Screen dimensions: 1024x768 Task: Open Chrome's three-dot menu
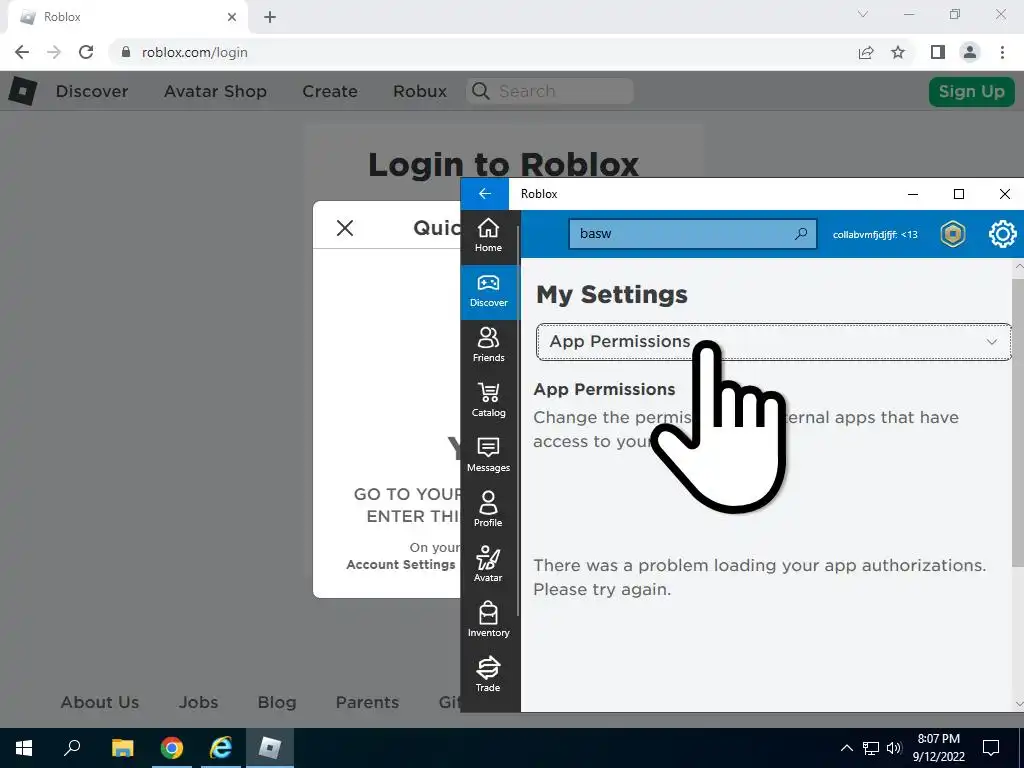[1002, 52]
